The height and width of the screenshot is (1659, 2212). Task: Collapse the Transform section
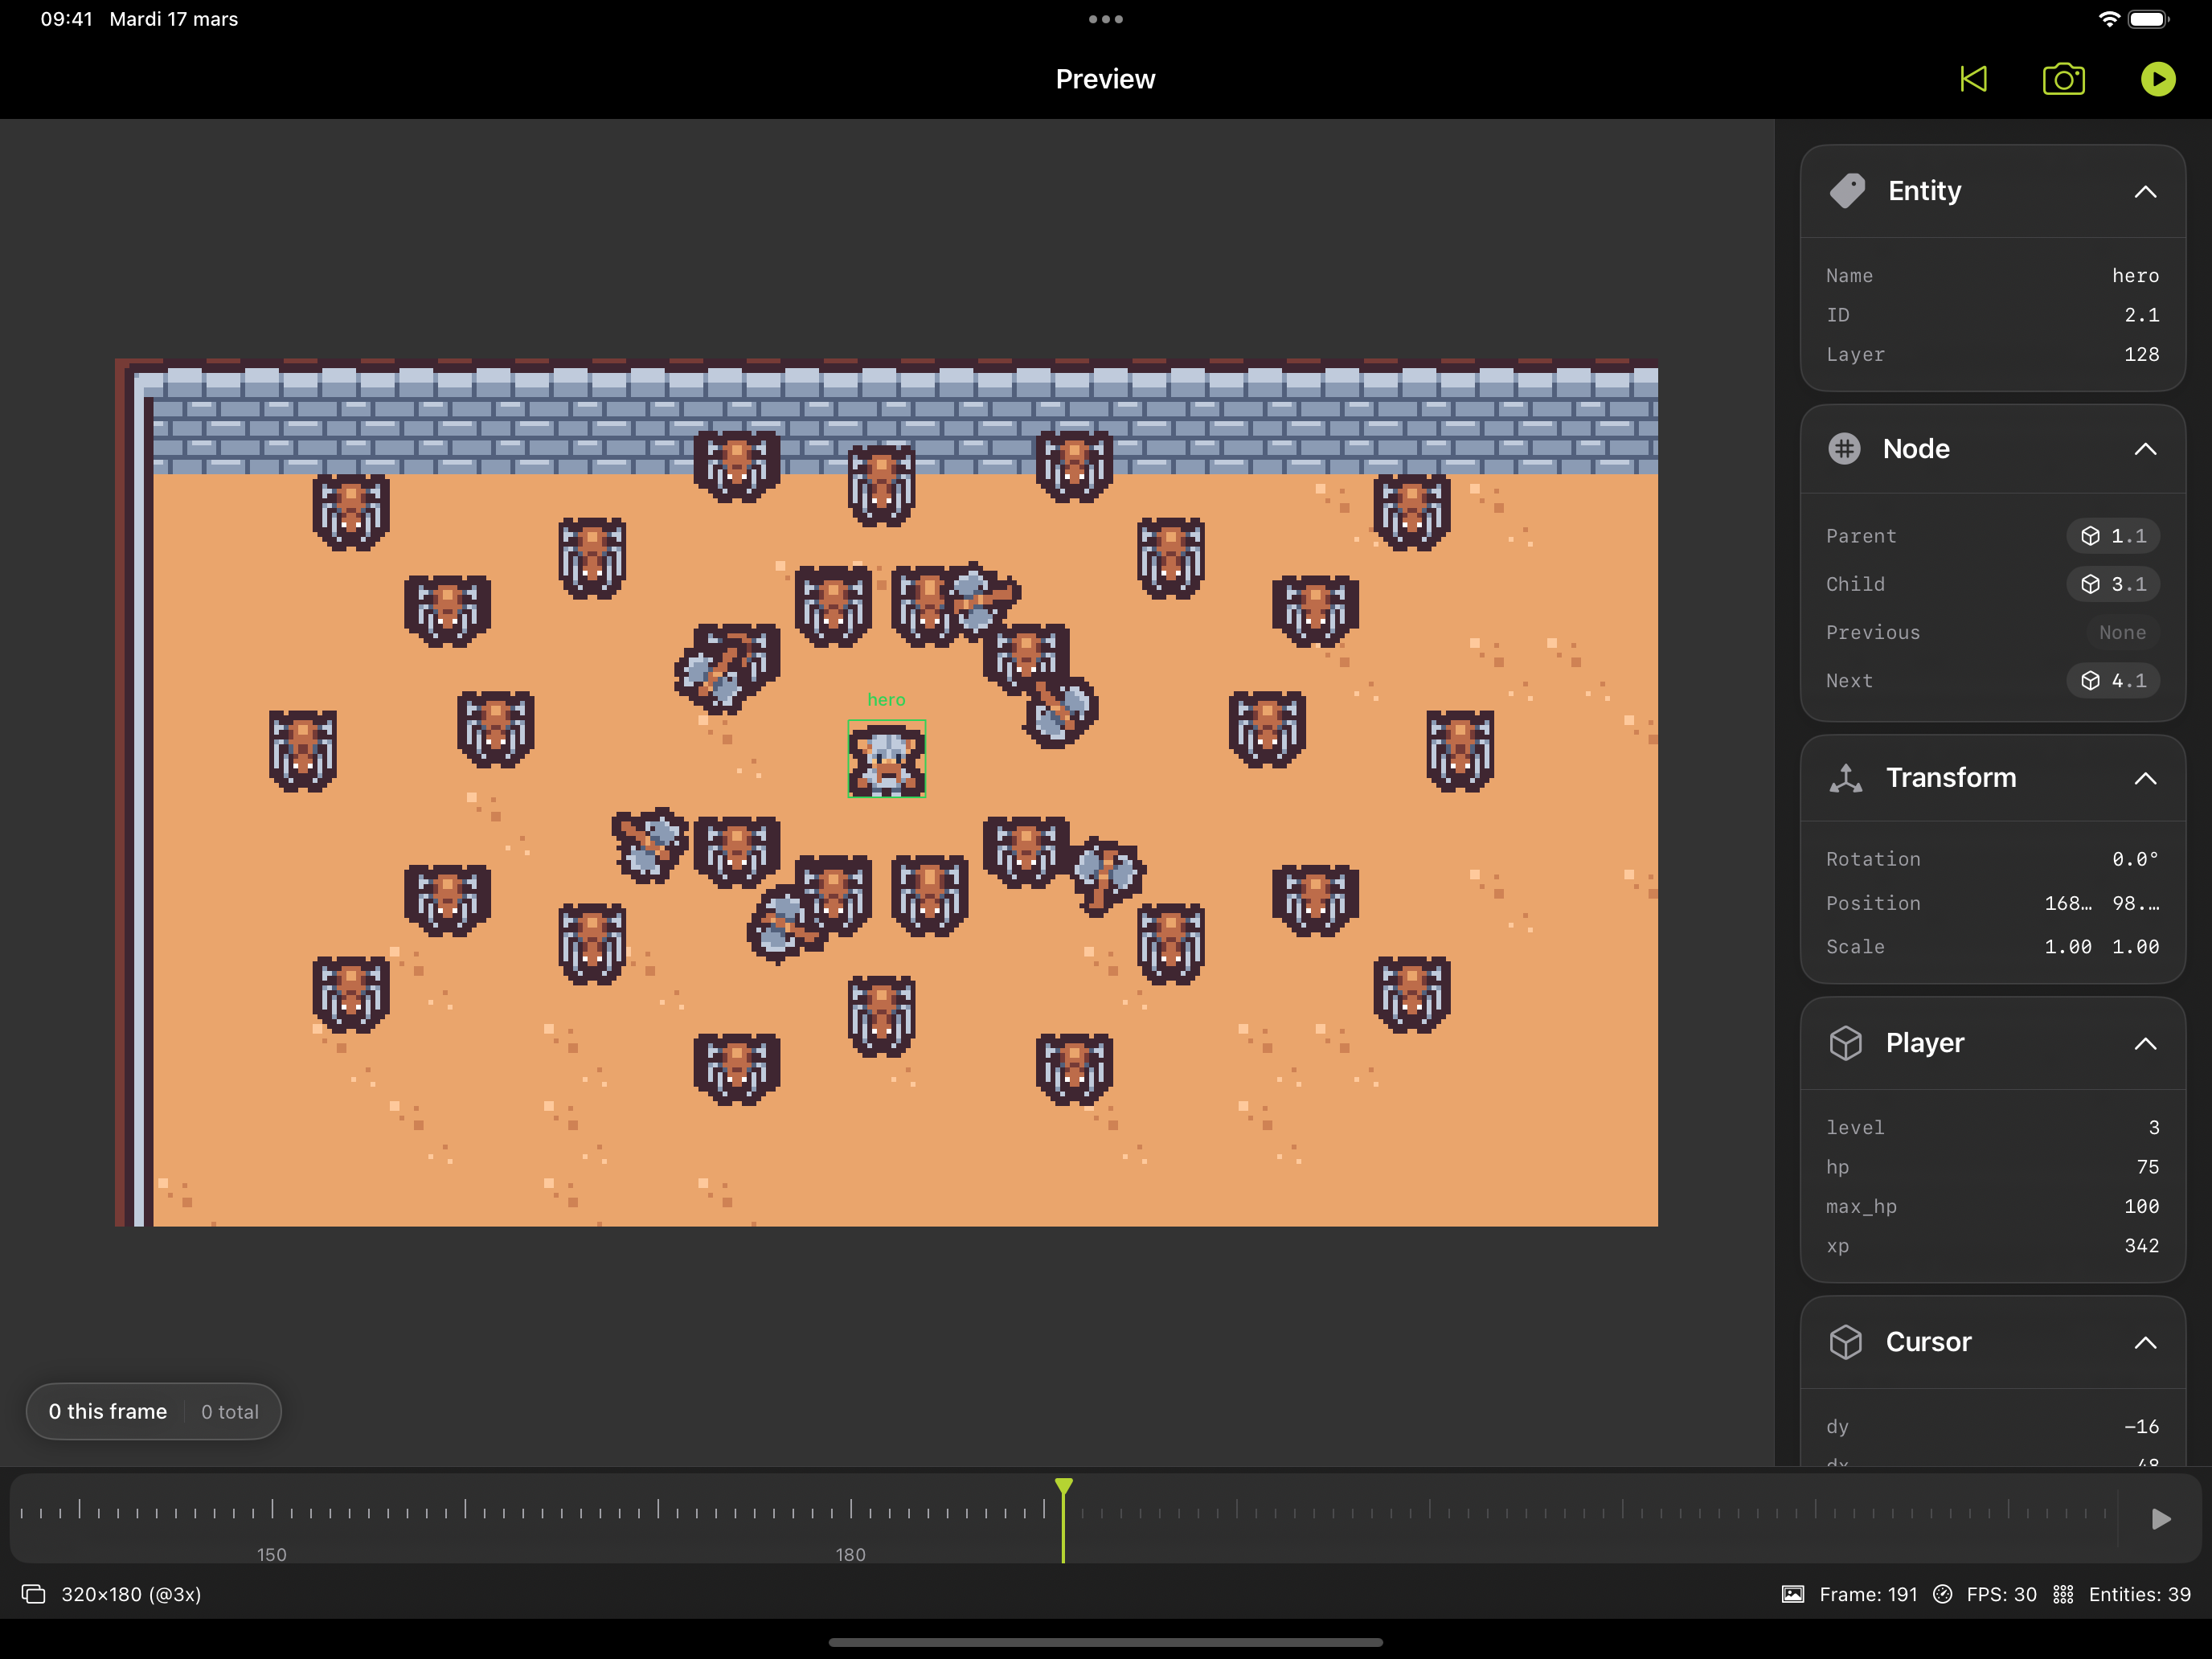(x=2145, y=778)
